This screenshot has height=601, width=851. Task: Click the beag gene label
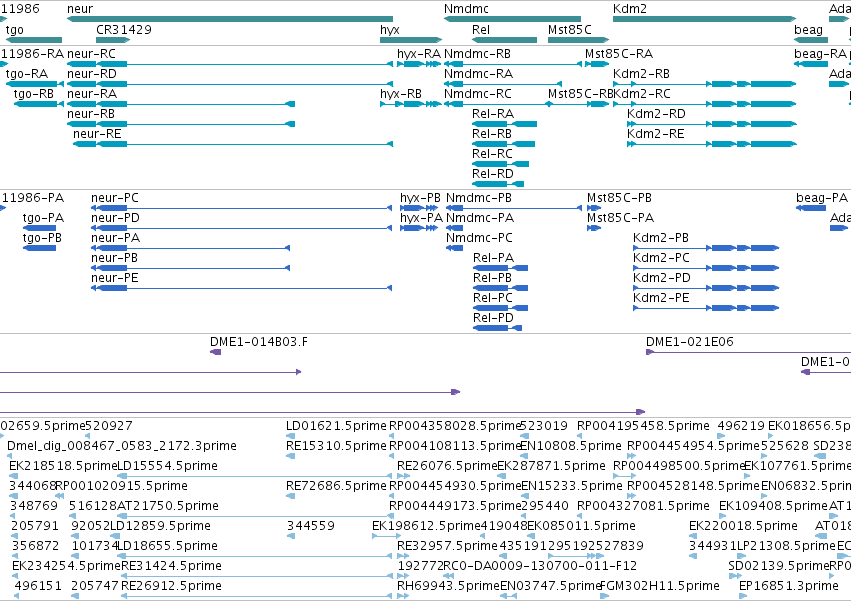coord(809,30)
